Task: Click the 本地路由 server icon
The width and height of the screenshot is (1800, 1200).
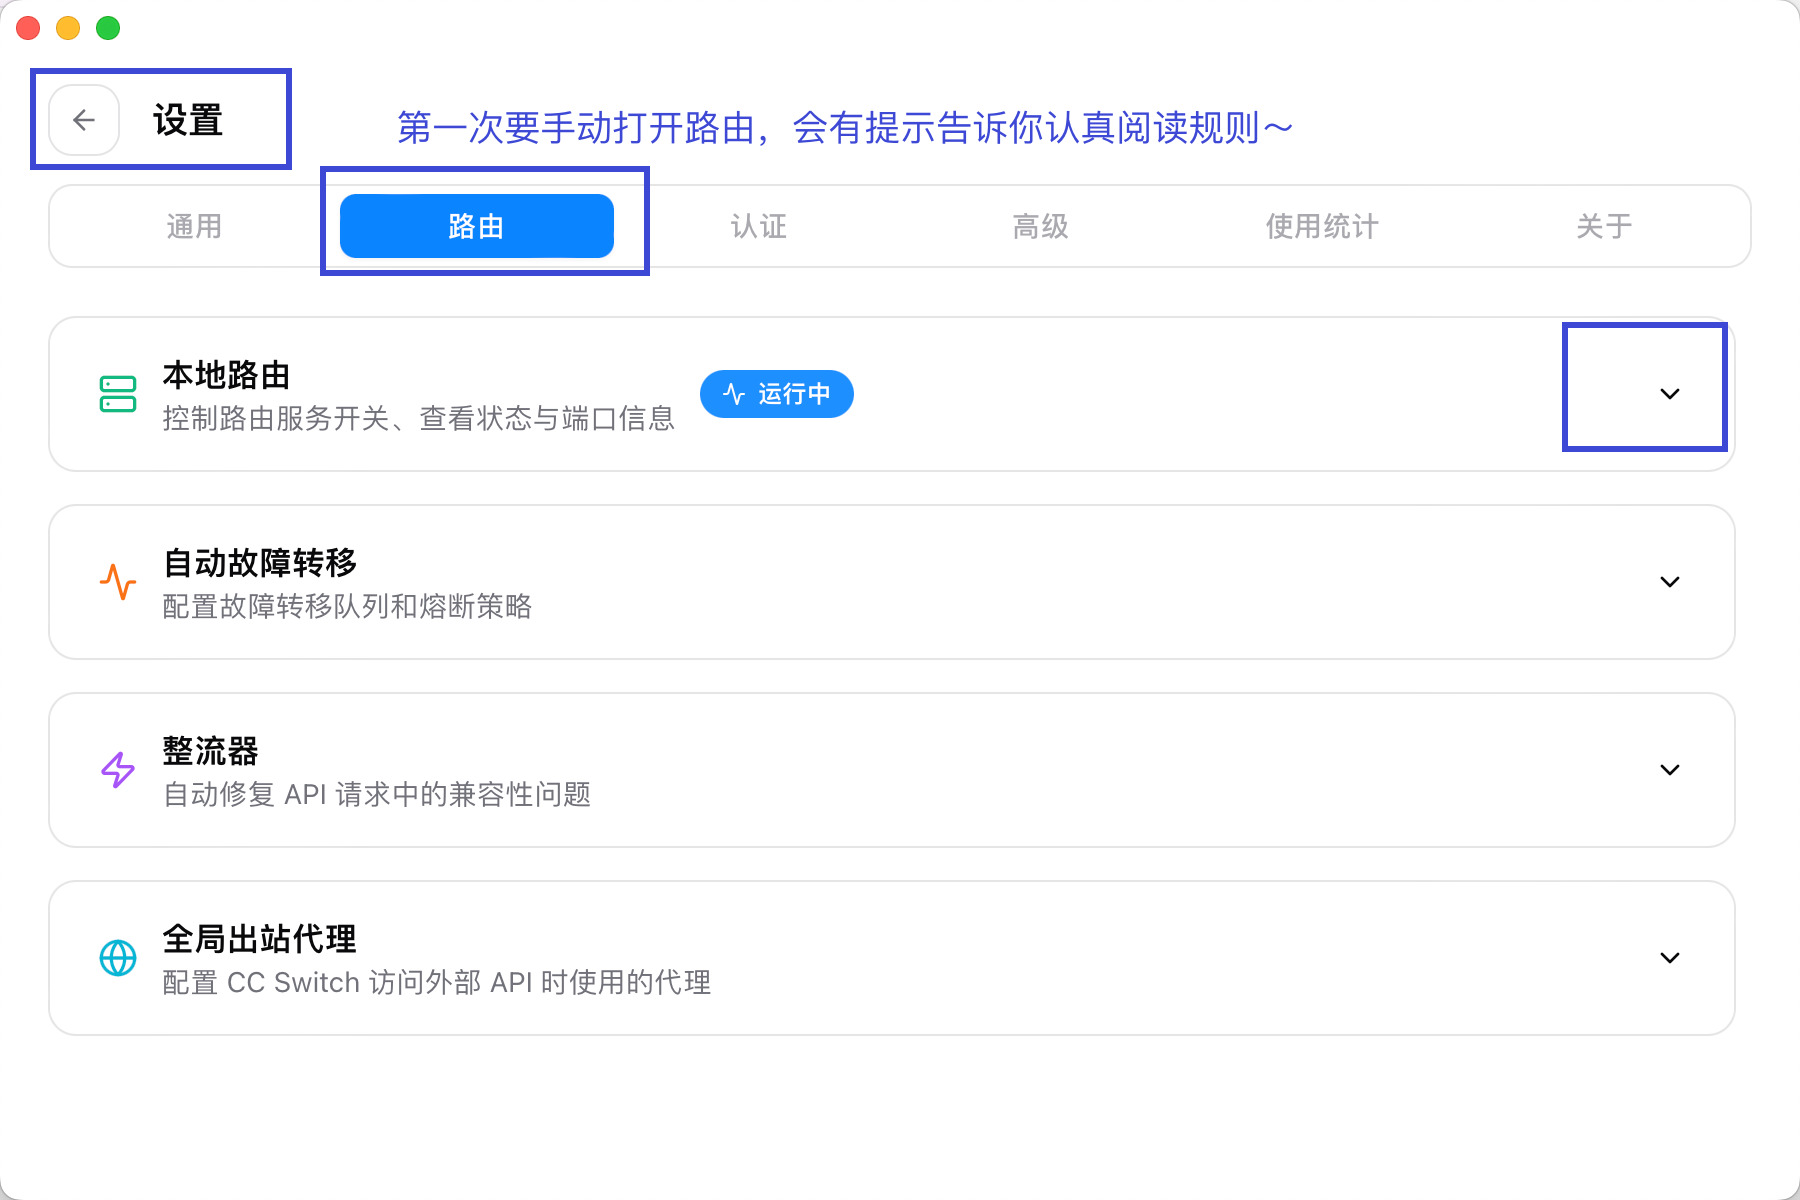Action: pyautogui.click(x=118, y=394)
